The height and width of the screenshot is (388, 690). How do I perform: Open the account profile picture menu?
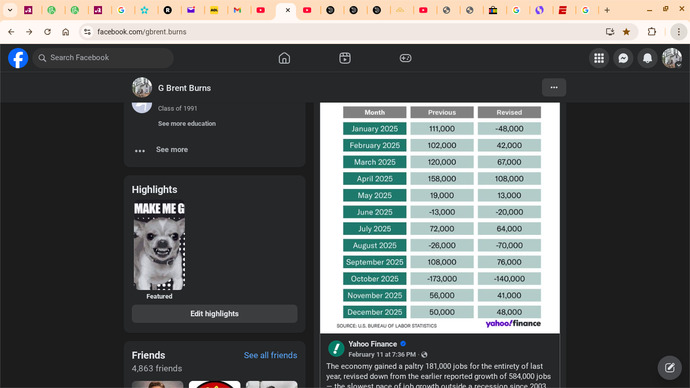pos(672,58)
